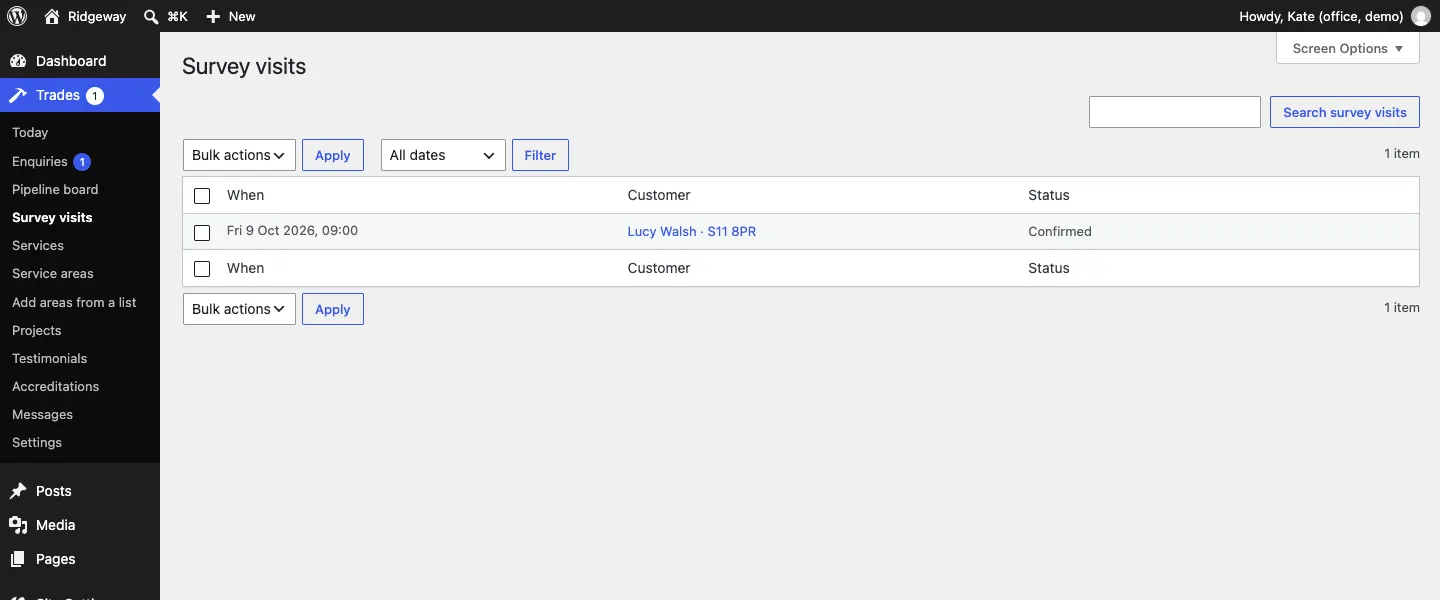Open the Trades Settings submenu item
Viewport: 1440px width, 600px height.
pyautogui.click(x=37, y=442)
